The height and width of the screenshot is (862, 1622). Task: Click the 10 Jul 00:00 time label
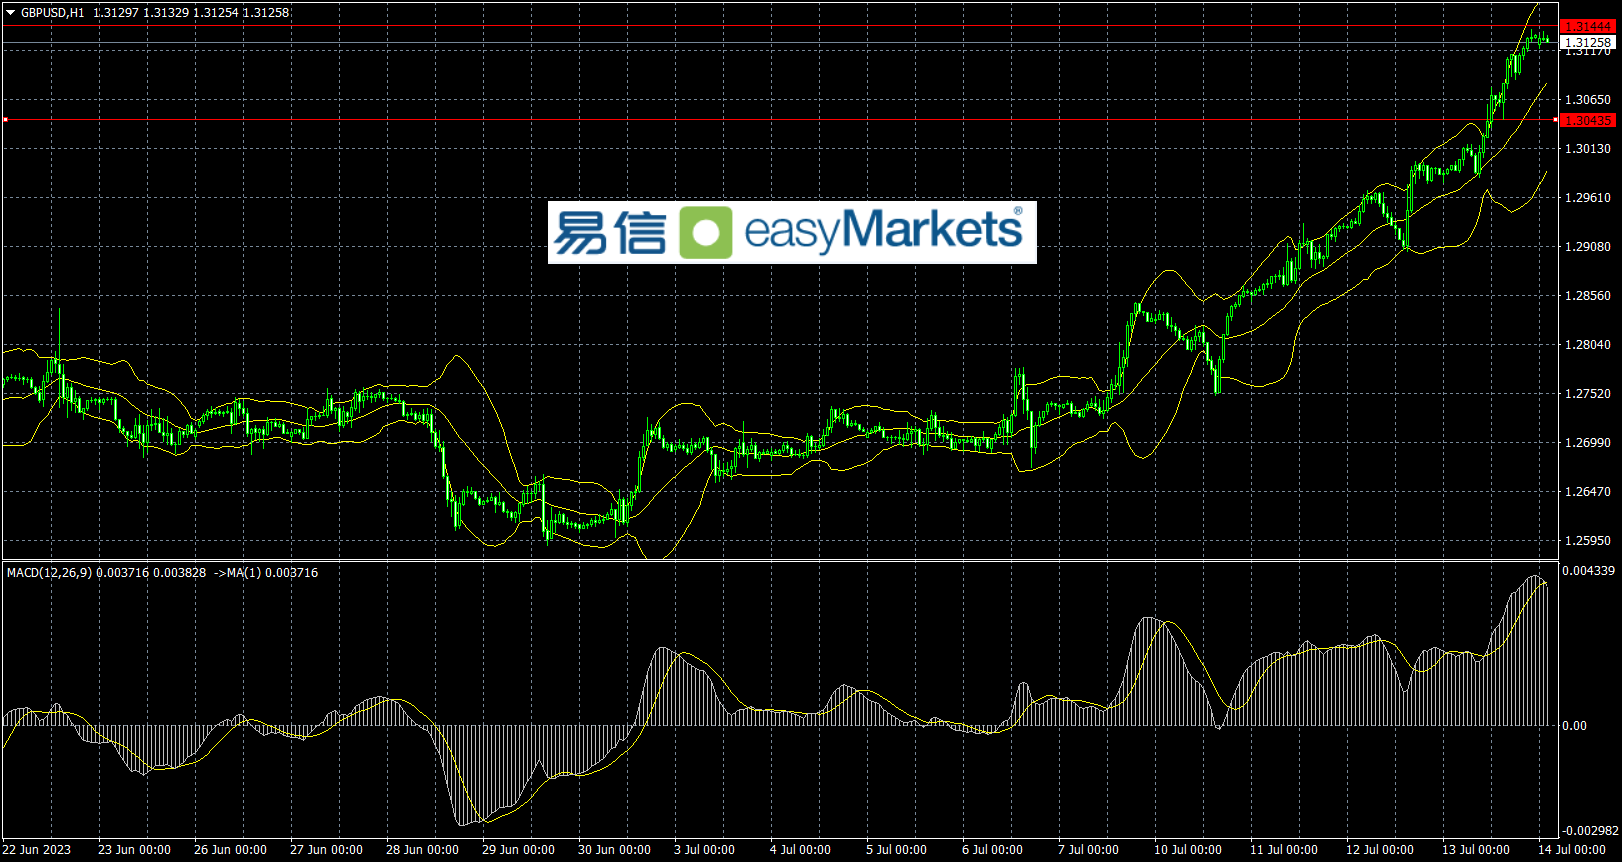pos(1188,850)
